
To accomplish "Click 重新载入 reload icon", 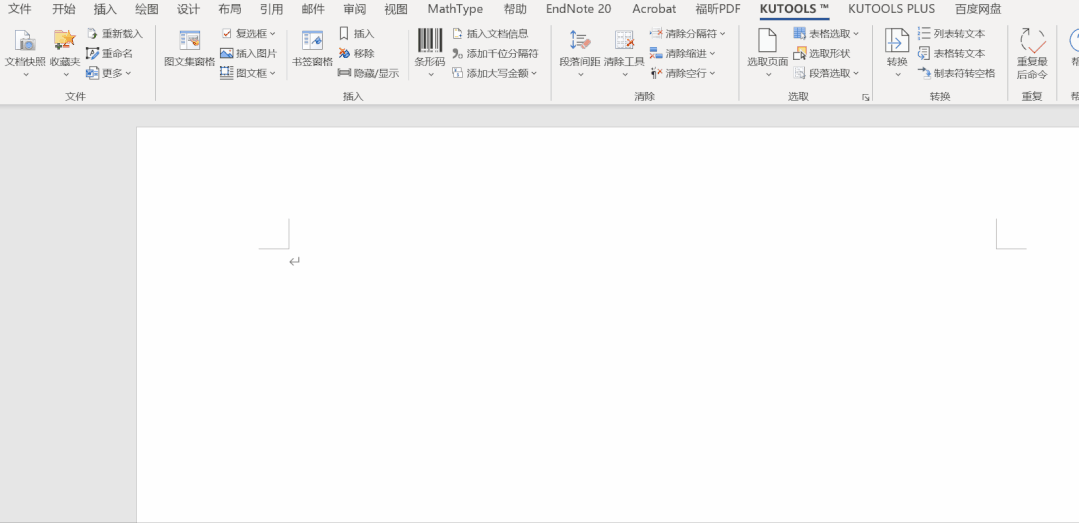I will (92, 34).
